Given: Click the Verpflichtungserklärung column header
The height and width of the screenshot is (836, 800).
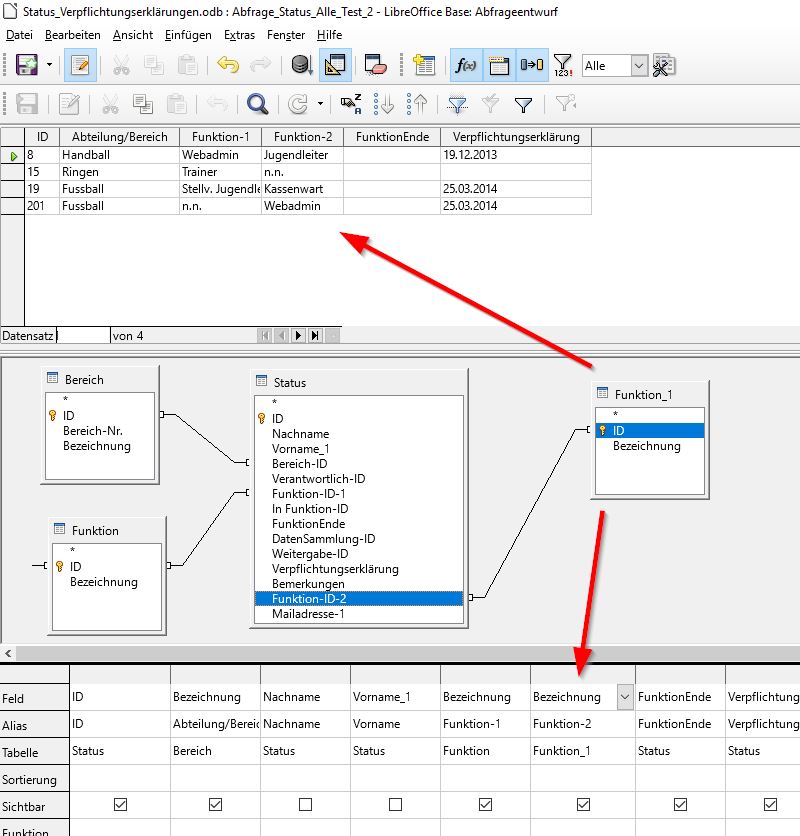Looking at the screenshot, I should (x=516, y=137).
